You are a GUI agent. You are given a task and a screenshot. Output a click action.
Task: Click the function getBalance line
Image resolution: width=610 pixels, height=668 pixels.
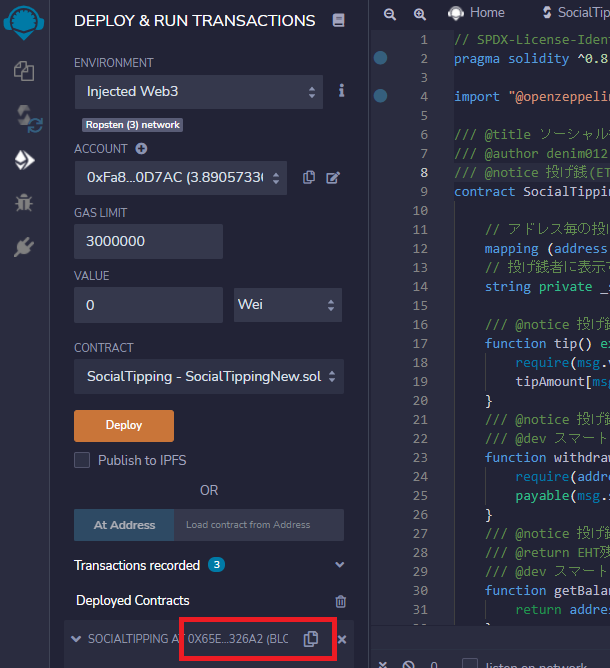point(547,590)
